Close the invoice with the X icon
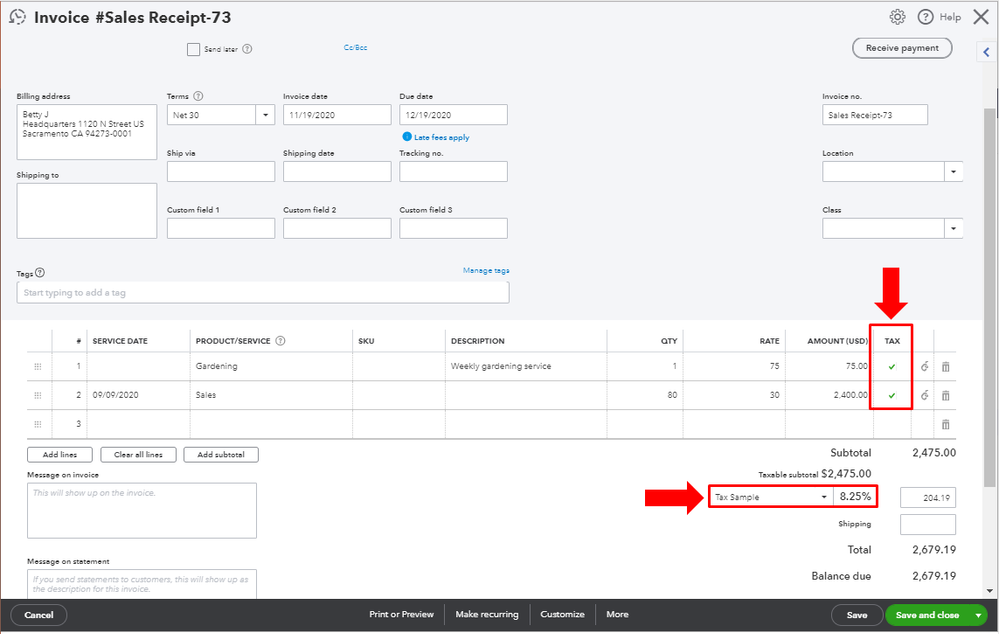This screenshot has height=634, width=999. coord(981,17)
